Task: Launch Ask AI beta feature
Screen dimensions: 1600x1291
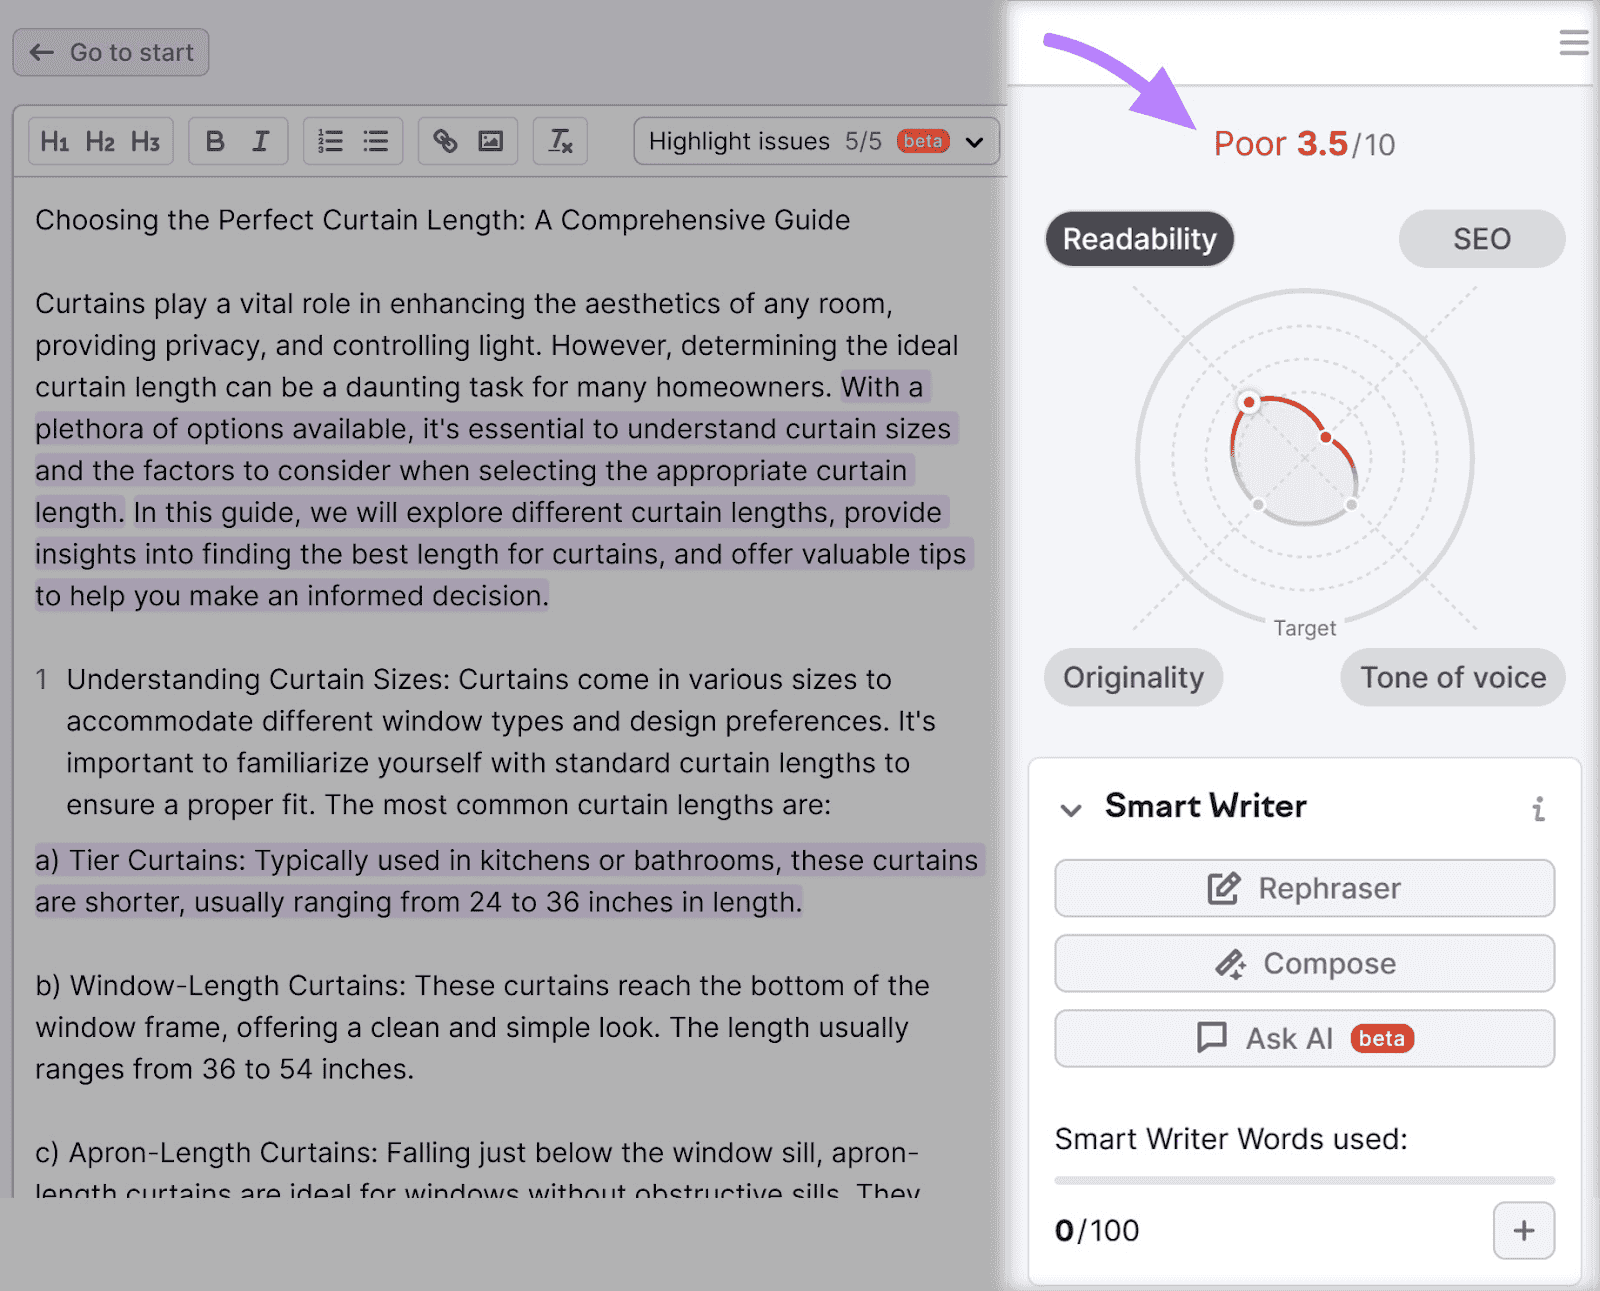Action: (x=1303, y=1038)
